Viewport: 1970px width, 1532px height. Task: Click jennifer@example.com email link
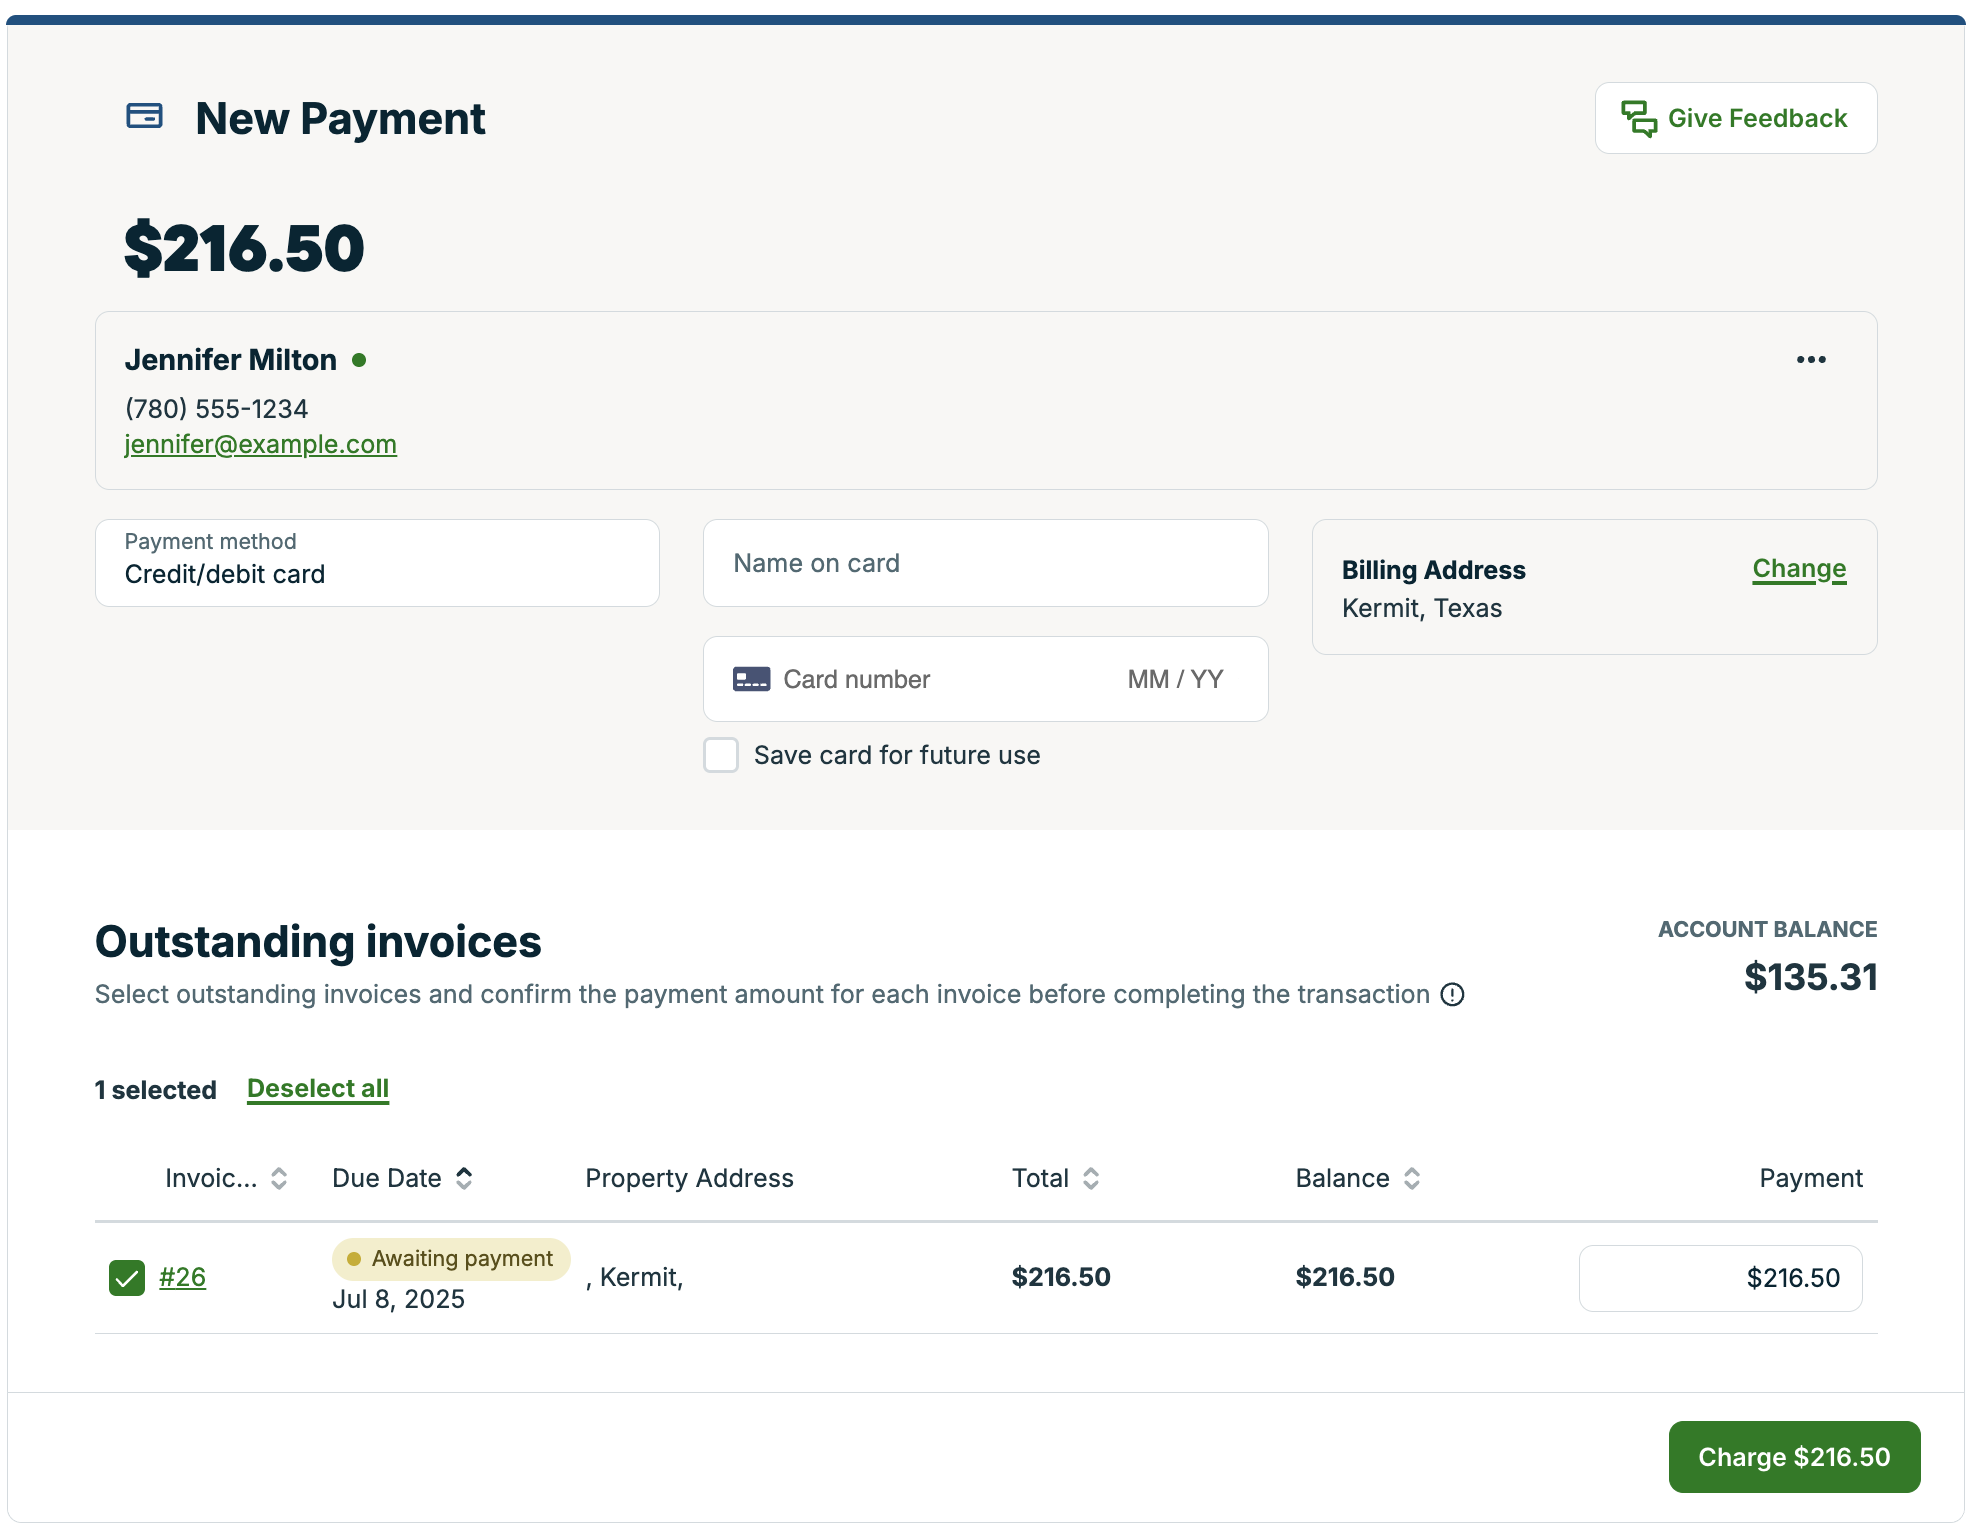260,445
